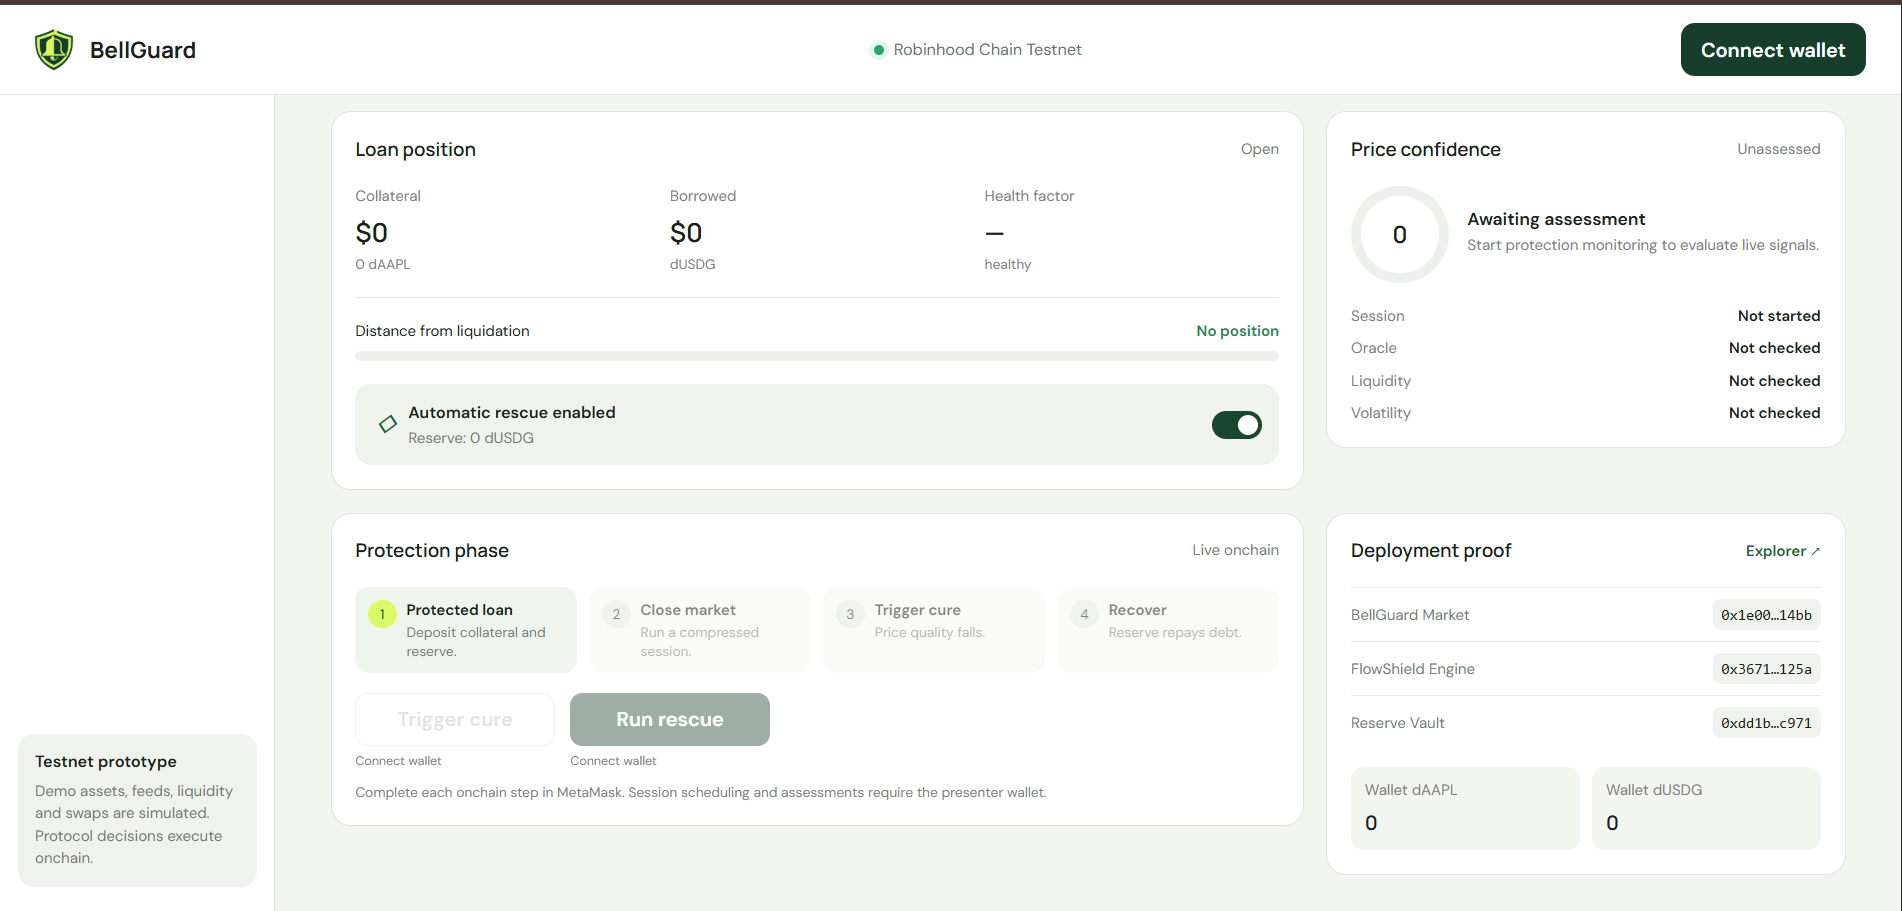Click the Run rescue button
Viewport: 1902px width, 911px height.
670,719
